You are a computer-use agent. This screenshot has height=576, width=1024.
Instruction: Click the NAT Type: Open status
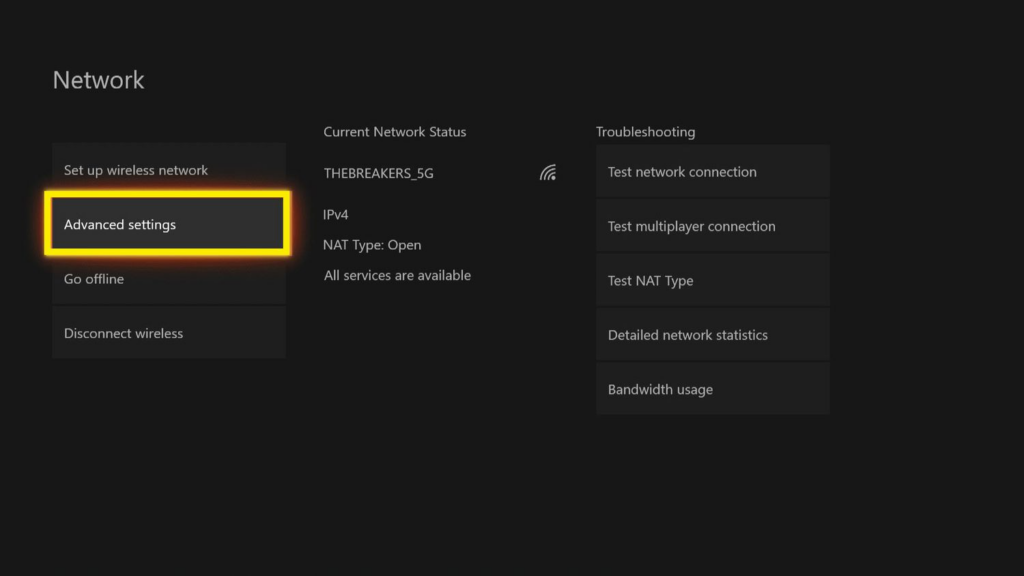(372, 245)
